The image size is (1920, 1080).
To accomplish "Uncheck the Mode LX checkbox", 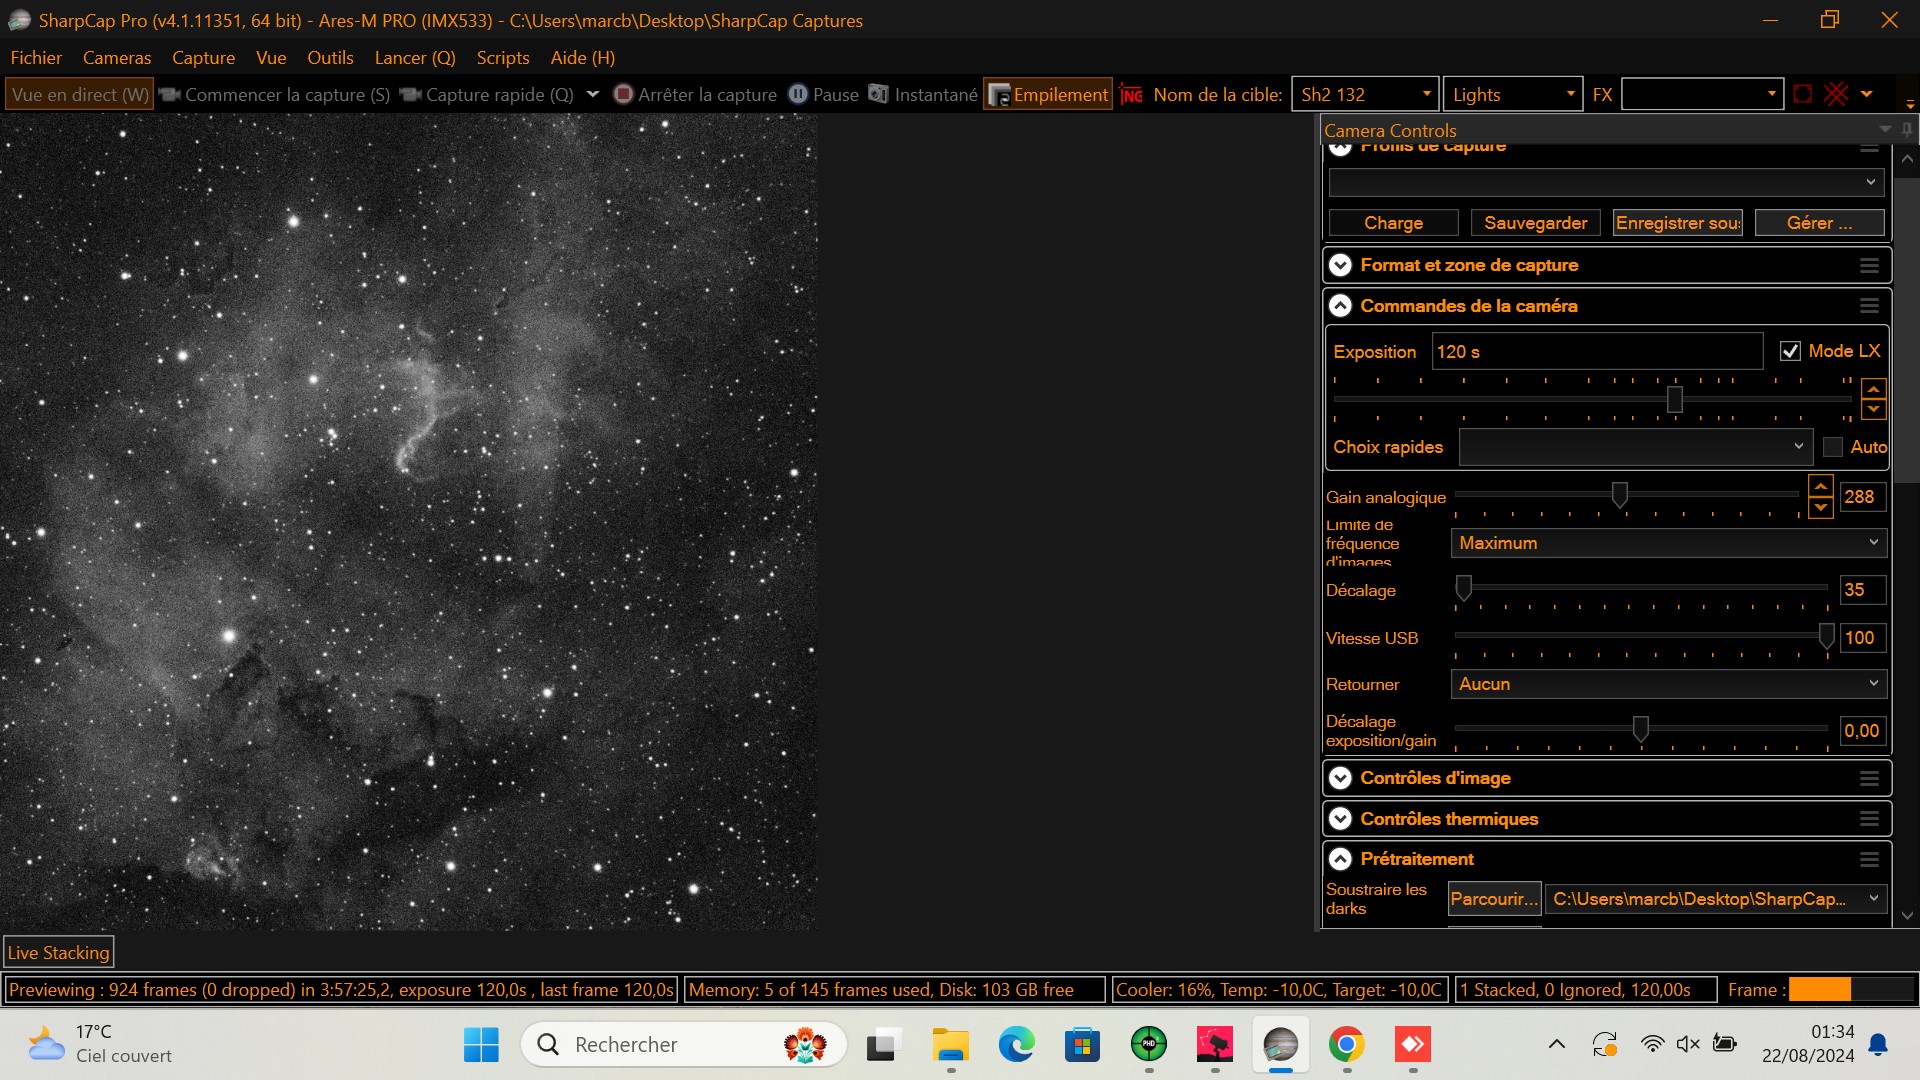I will (1790, 351).
